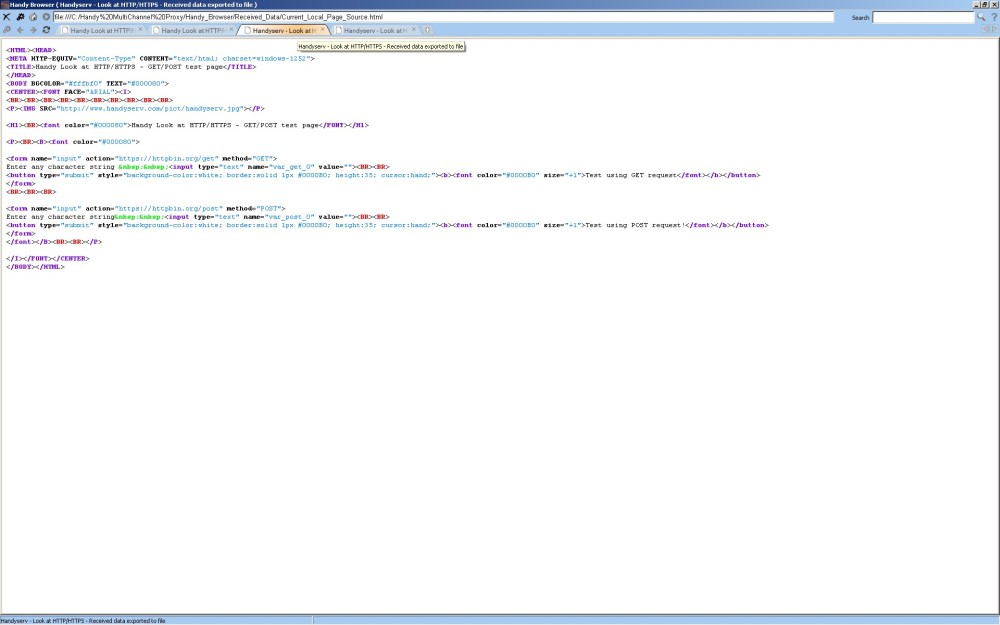Go to the home page icon

click(x=33, y=17)
